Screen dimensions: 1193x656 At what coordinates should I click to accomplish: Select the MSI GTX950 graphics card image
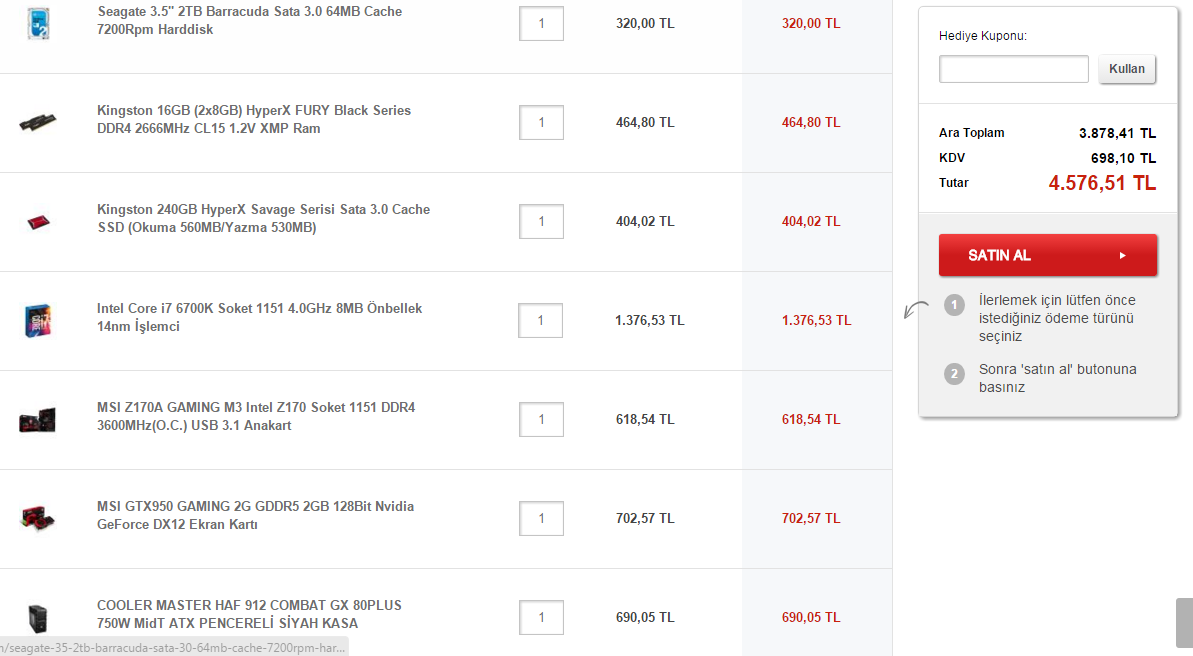coord(37,518)
